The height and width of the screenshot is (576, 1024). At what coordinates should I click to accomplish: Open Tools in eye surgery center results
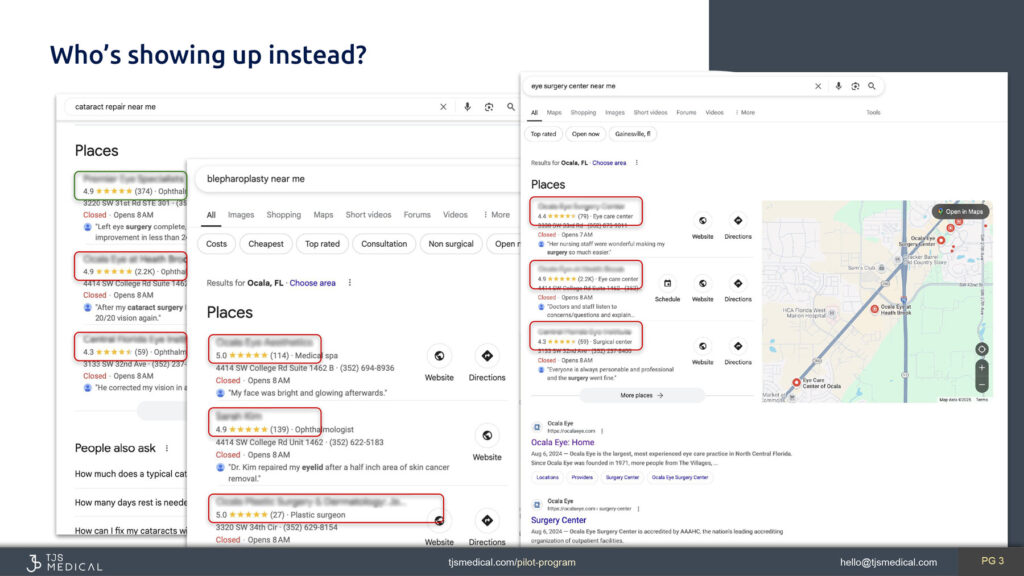click(873, 112)
